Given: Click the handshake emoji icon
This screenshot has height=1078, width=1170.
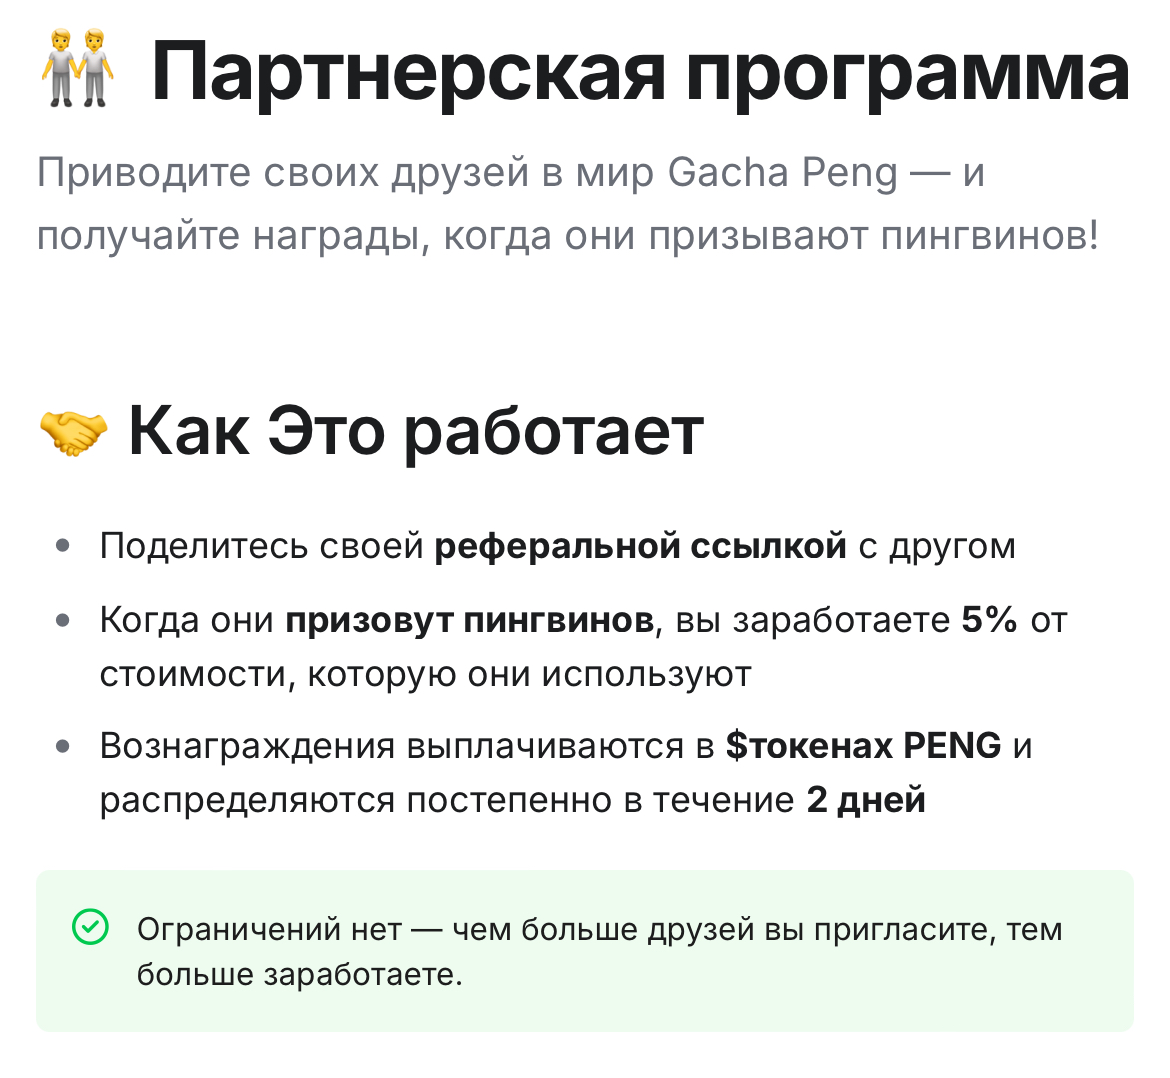Looking at the screenshot, I should (x=73, y=433).
